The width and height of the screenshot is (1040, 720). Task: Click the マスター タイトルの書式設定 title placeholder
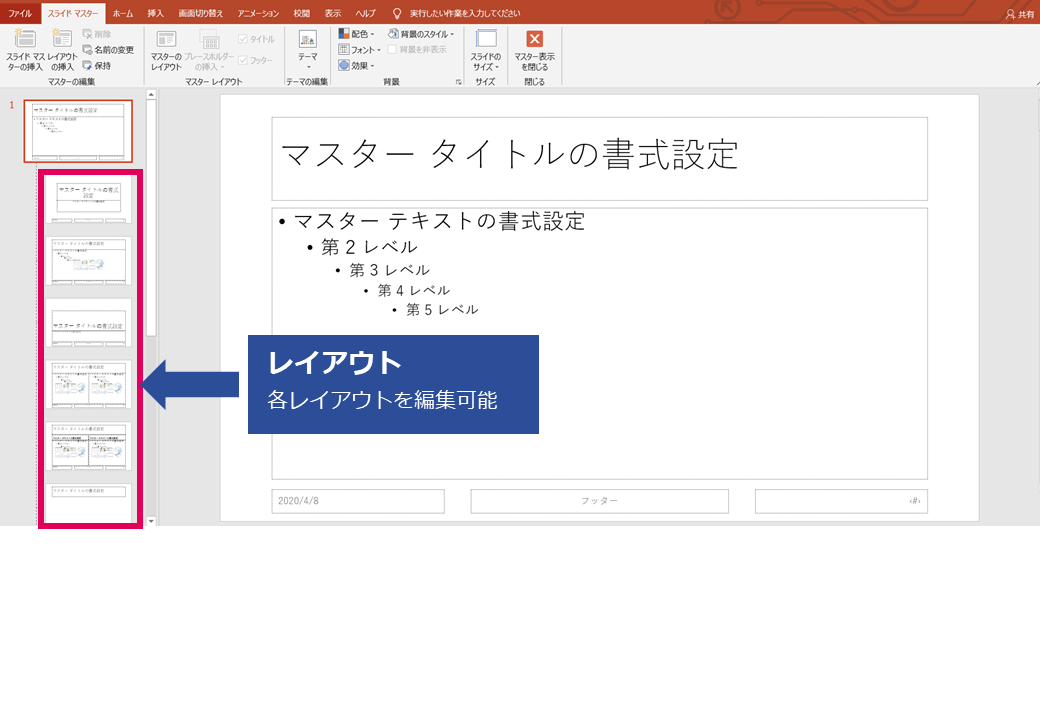pyautogui.click(x=600, y=158)
